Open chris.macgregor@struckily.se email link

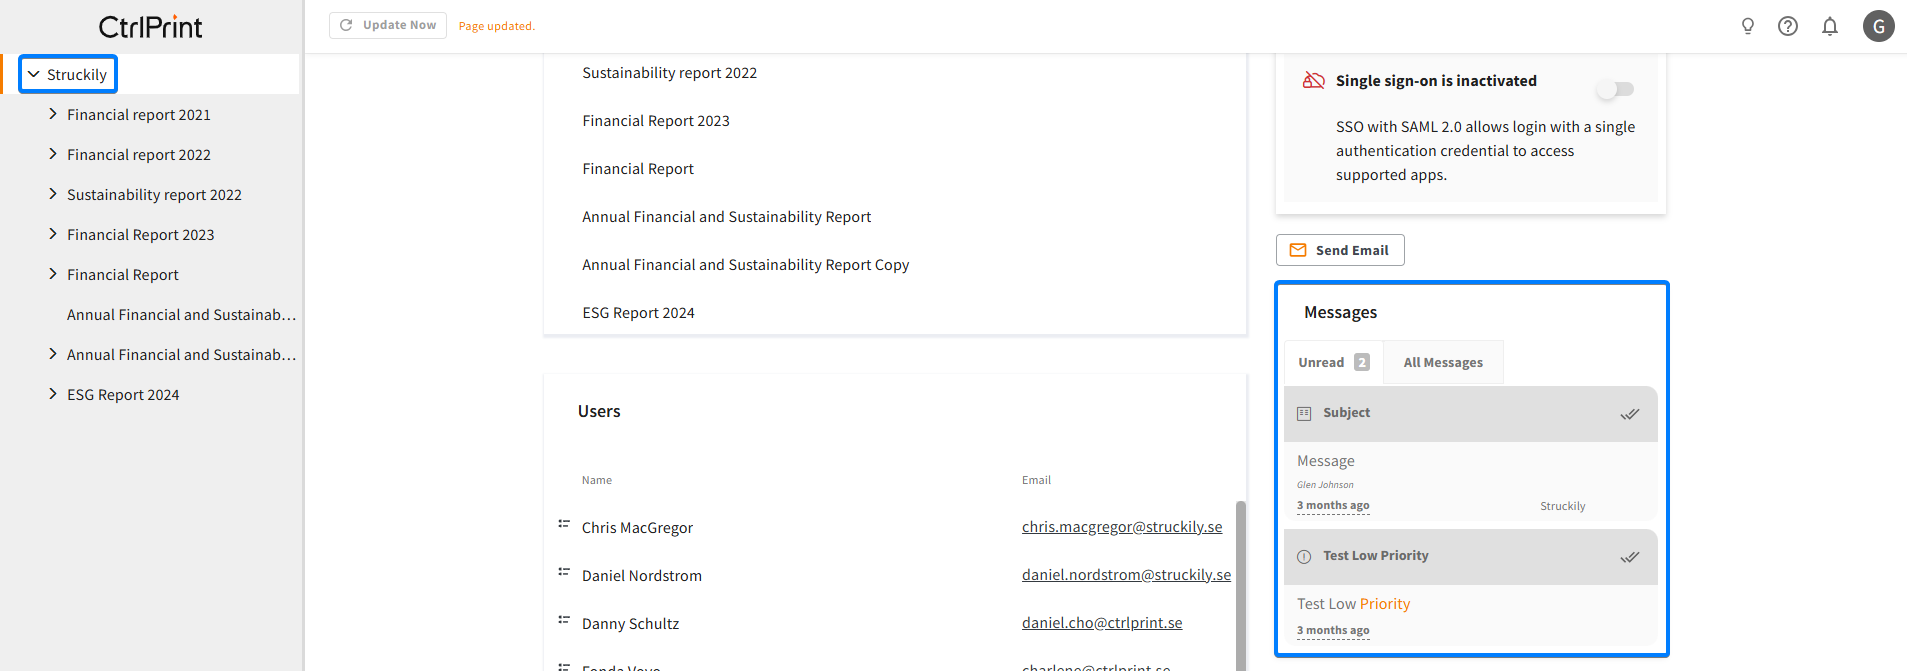click(1122, 527)
